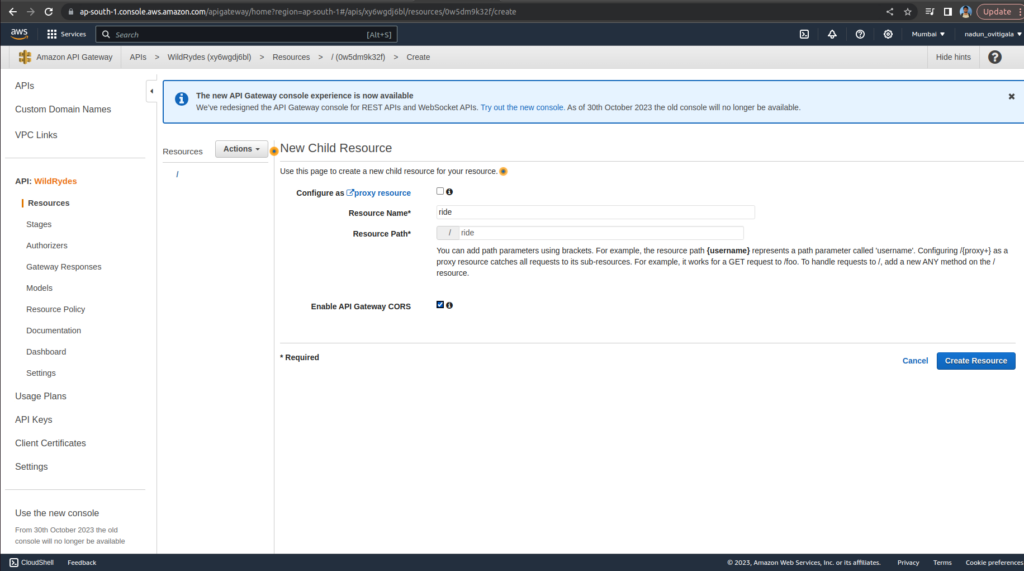Viewport: 1024px width, 571px height.
Task: Uncheck Enable API Gateway CORS box
Action: pos(440,304)
